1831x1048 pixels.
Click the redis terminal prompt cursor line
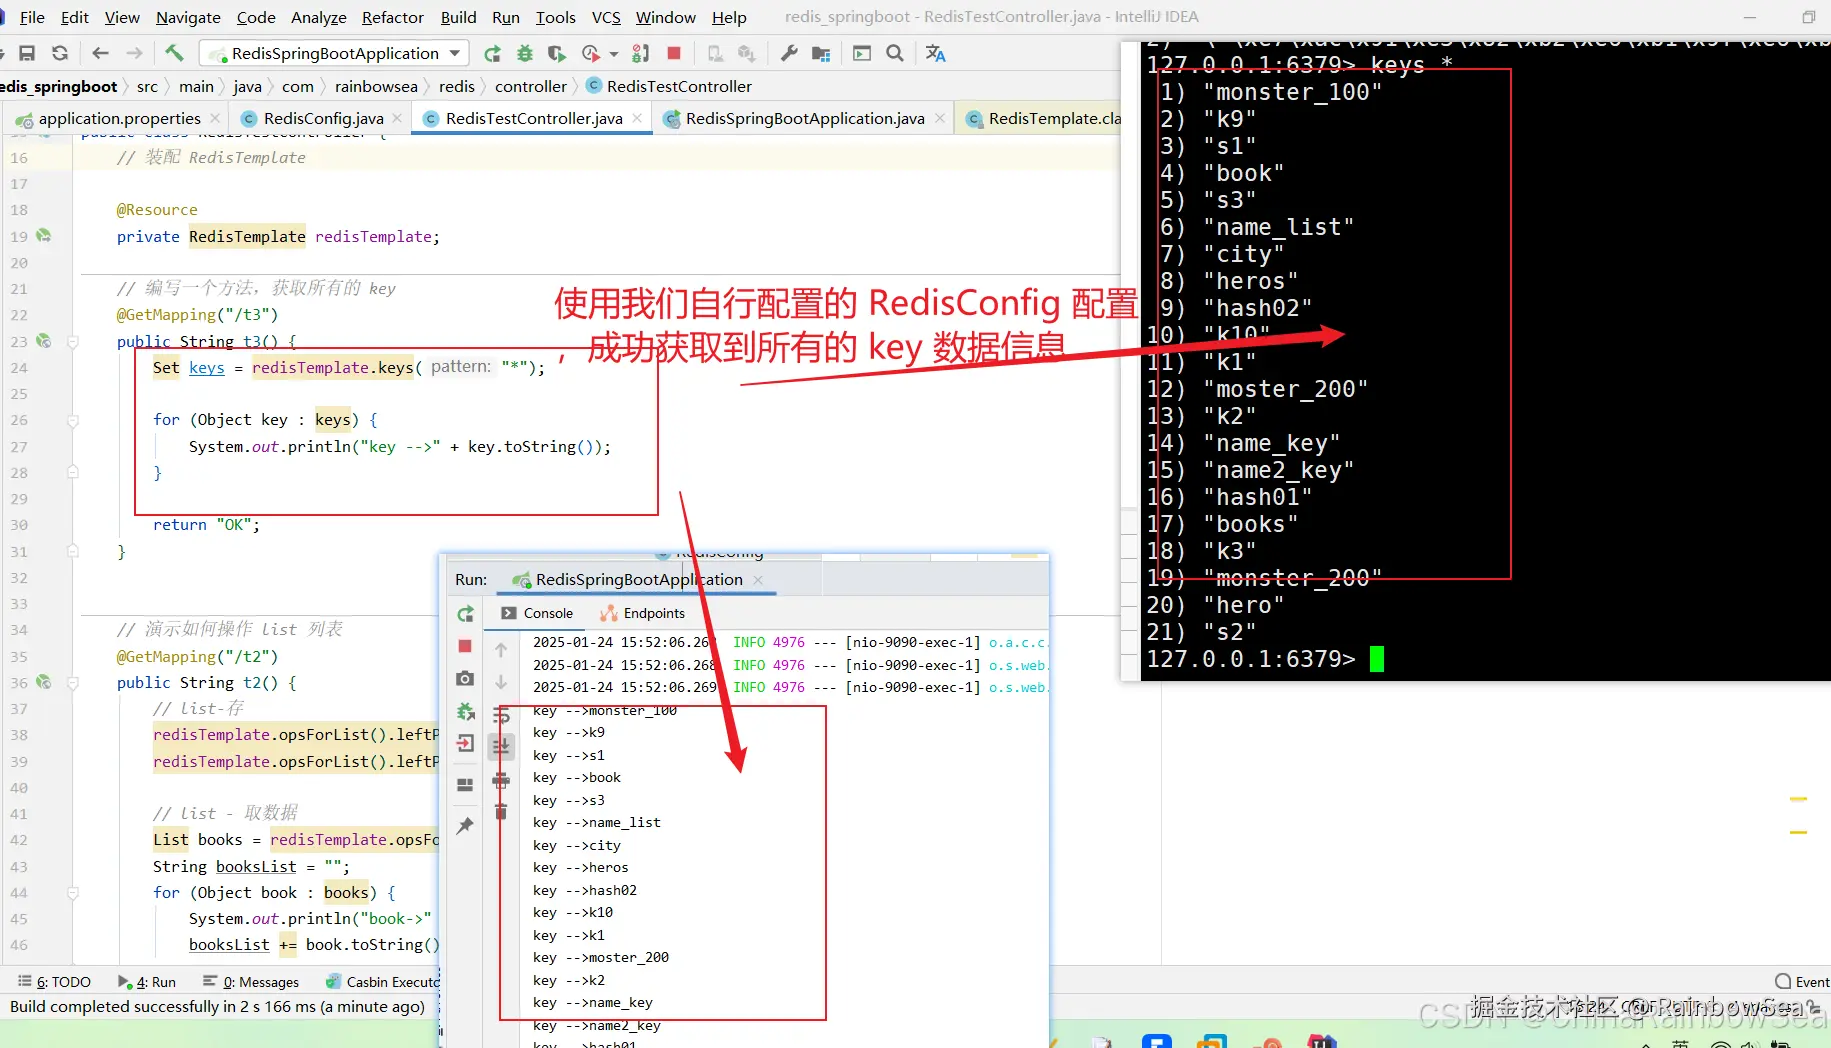tap(1265, 659)
